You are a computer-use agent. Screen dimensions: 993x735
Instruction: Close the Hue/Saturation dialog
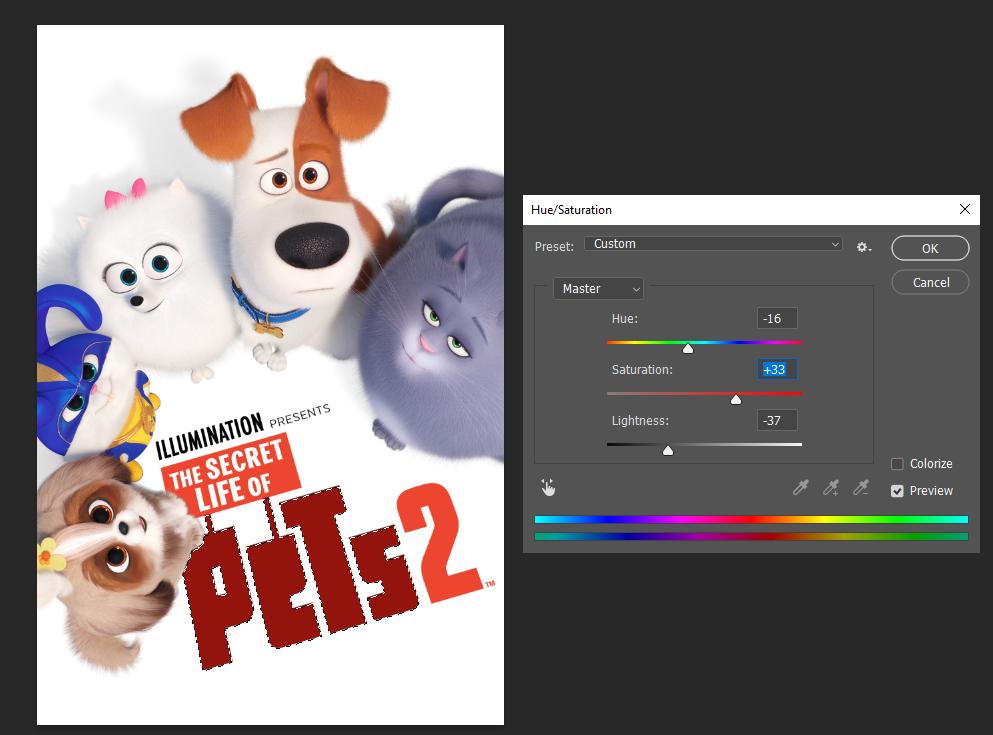(x=965, y=209)
